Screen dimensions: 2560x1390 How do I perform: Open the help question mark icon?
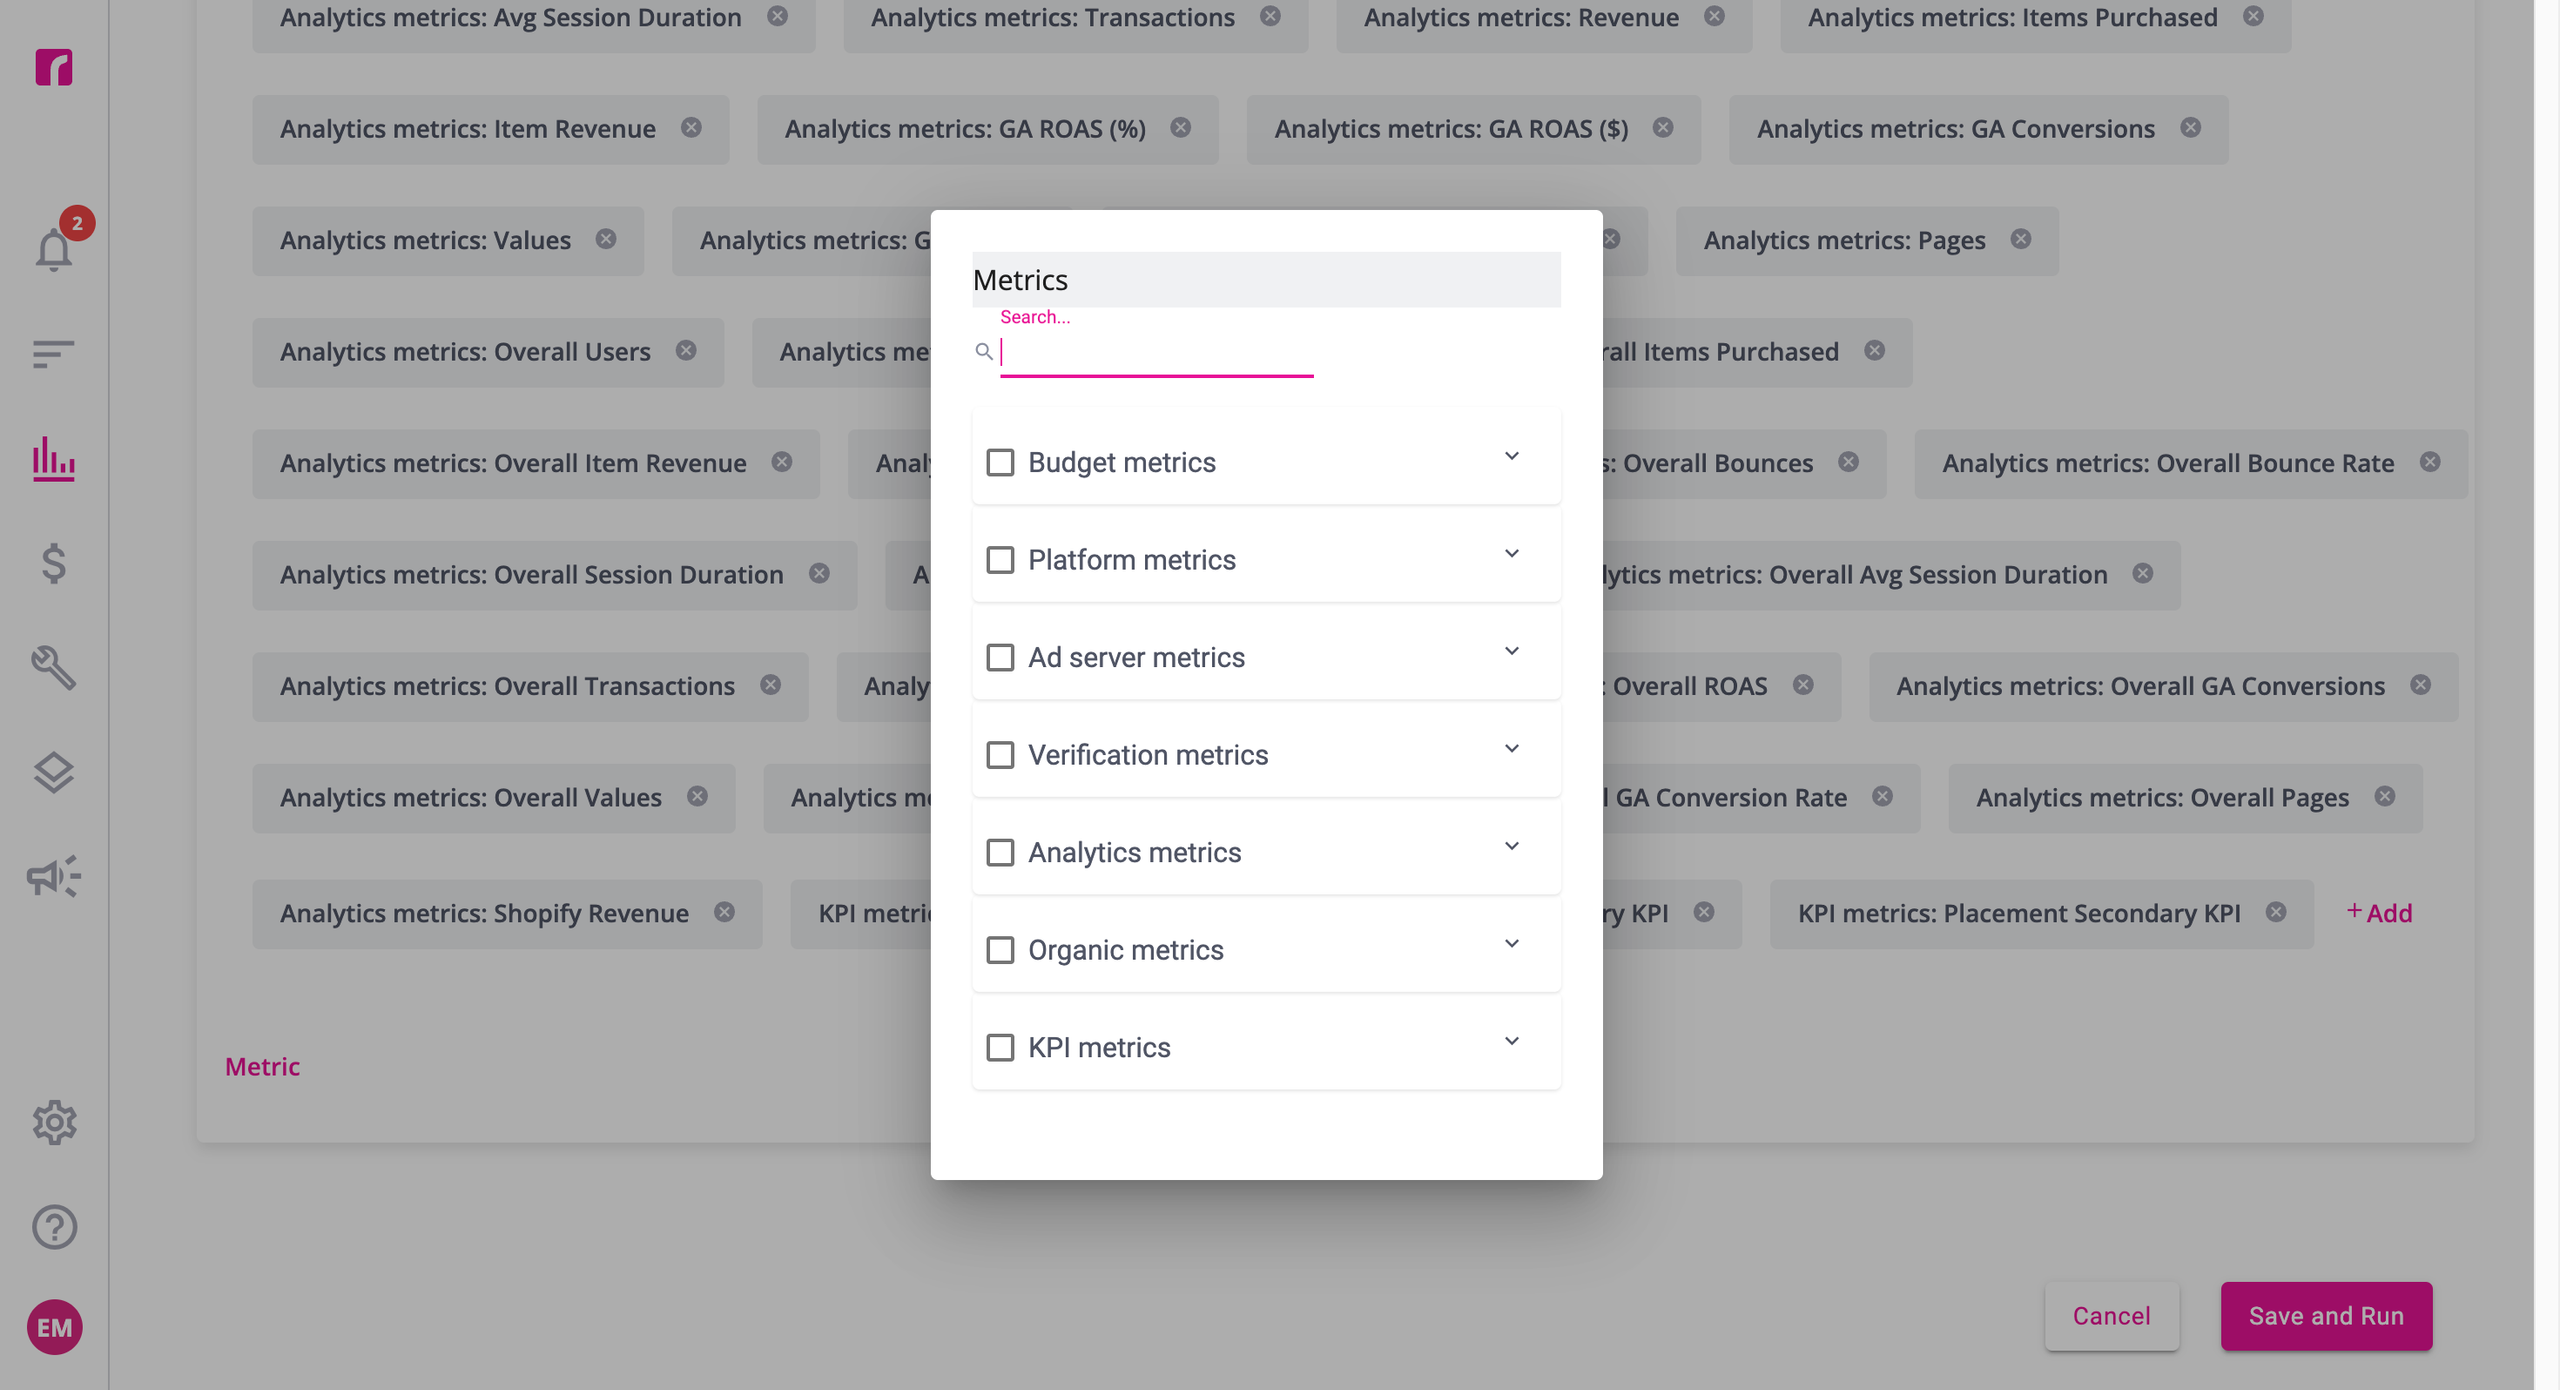click(54, 1227)
